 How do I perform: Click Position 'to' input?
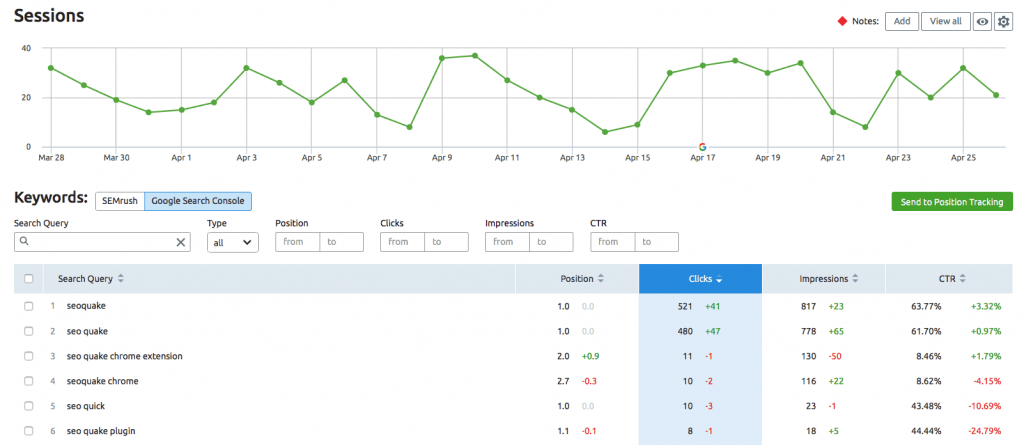click(x=342, y=242)
